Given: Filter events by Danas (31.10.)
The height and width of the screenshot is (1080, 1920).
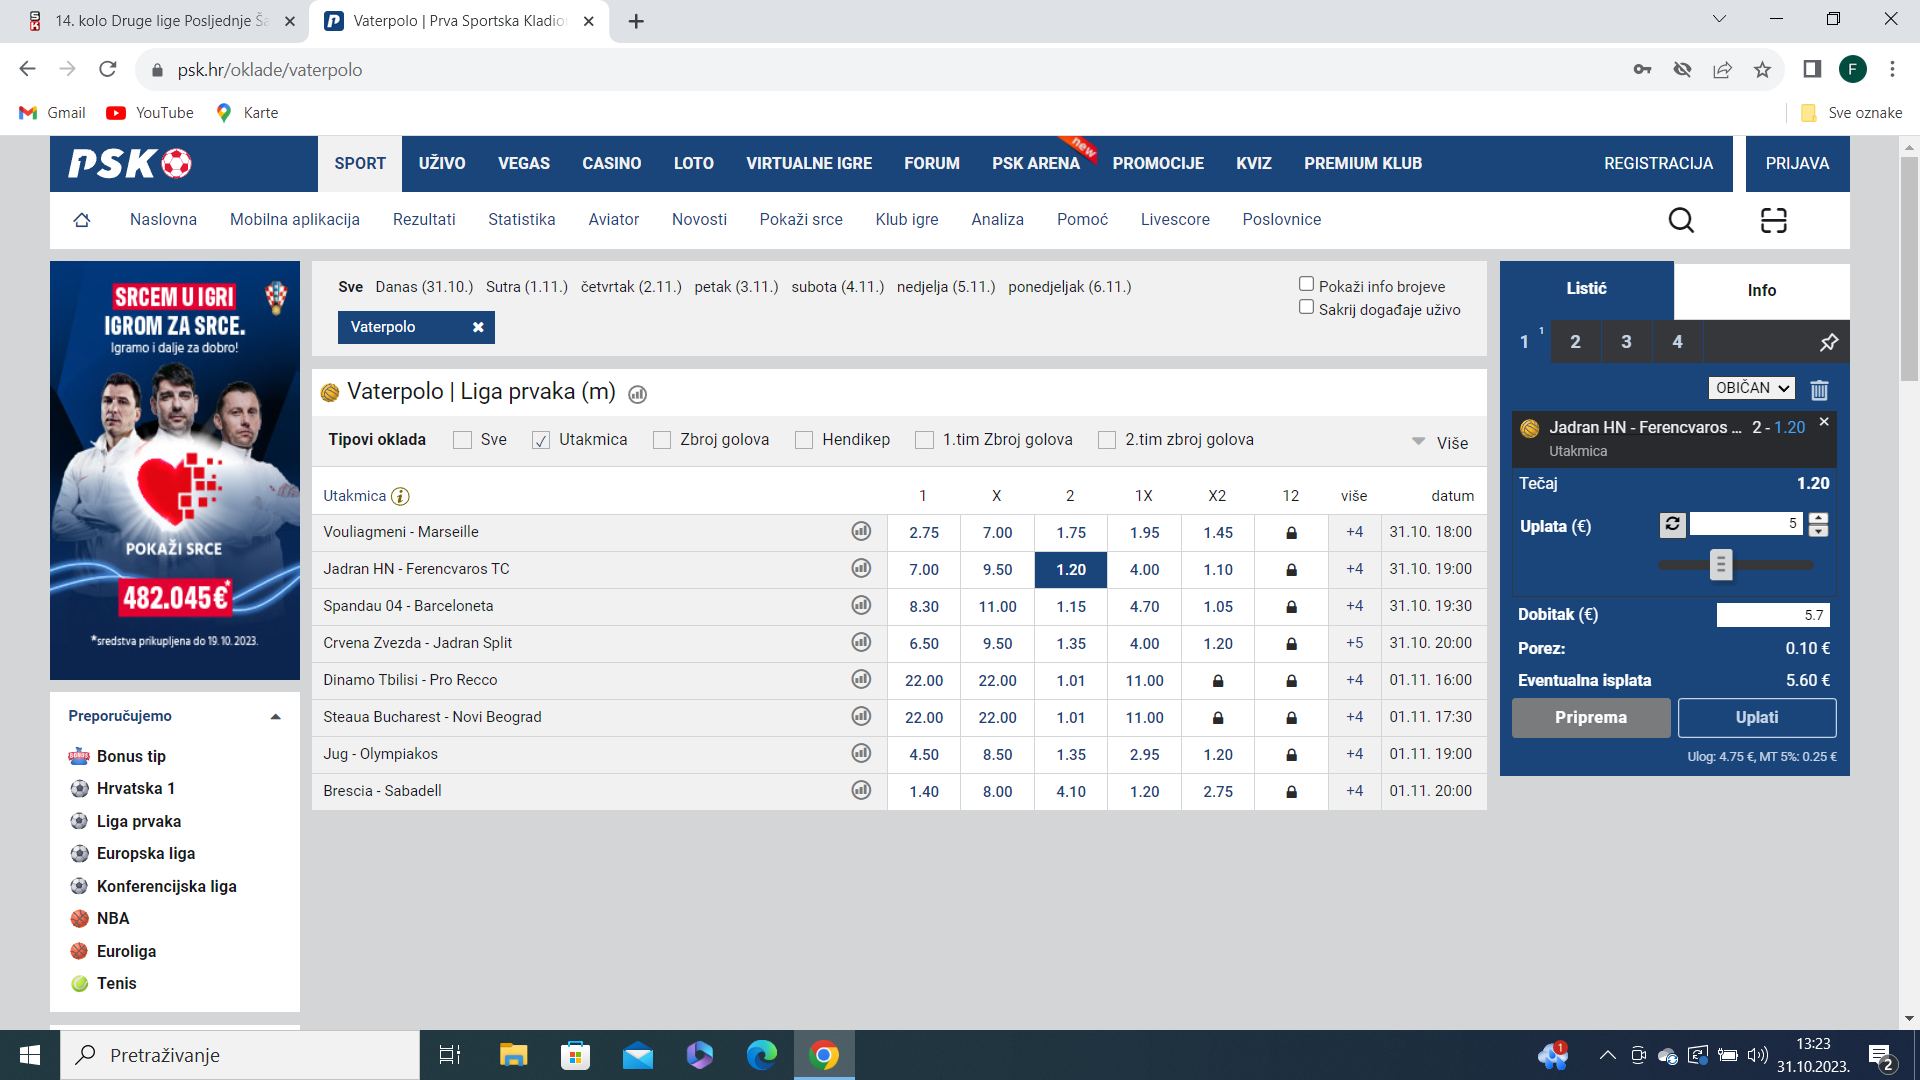Looking at the screenshot, I should click(424, 287).
